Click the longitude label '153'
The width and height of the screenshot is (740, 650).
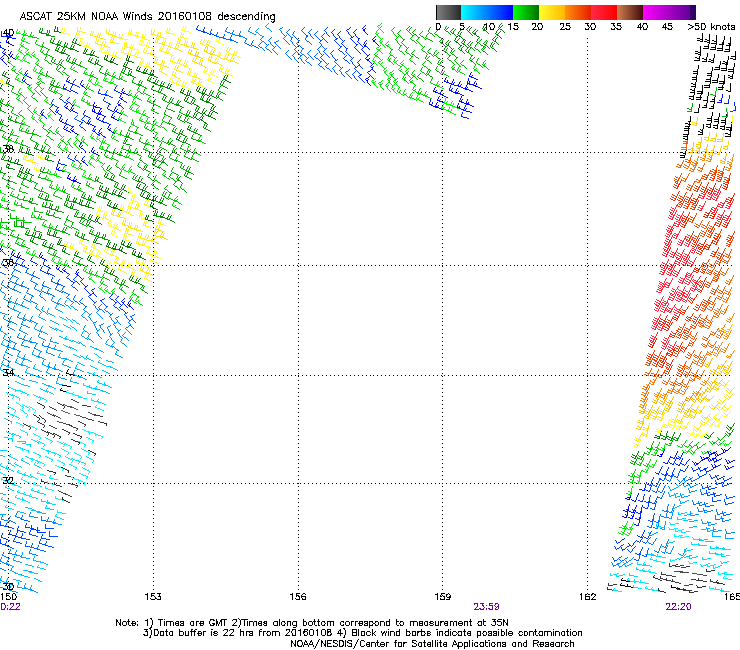tap(153, 597)
